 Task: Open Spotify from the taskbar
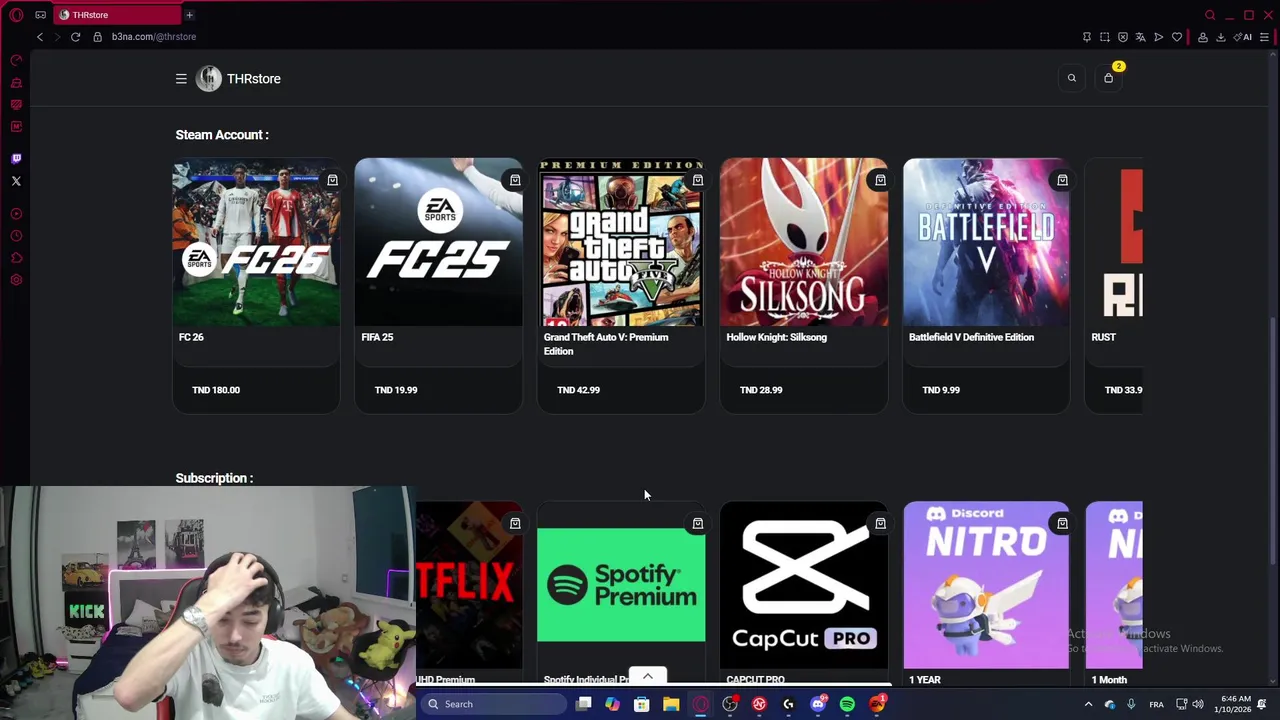click(847, 704)
